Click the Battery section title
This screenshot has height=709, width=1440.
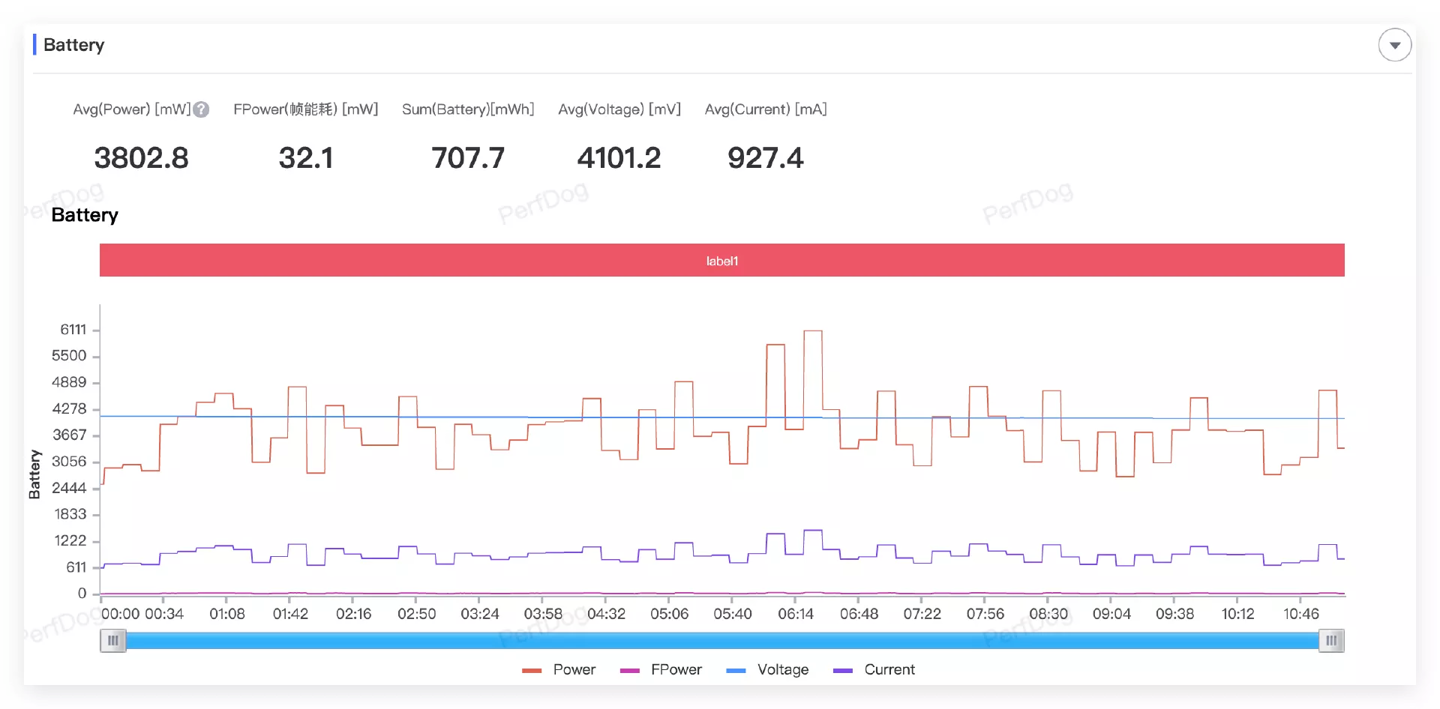(73, 45)
